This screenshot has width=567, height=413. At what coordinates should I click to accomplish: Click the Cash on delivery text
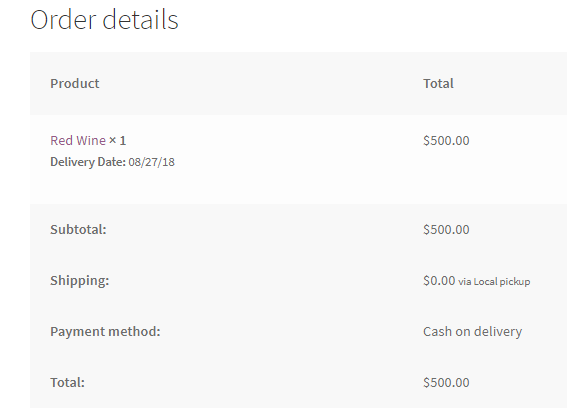473,332
